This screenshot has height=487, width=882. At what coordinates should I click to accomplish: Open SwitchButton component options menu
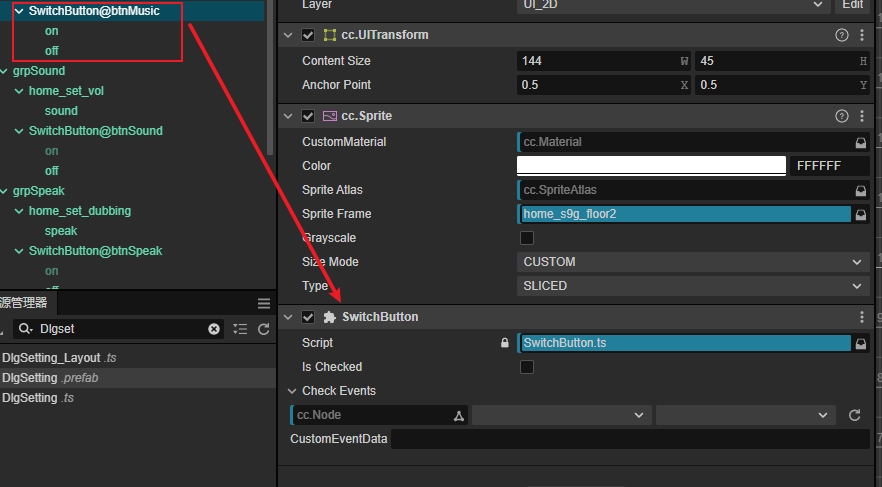click(862, 317)
